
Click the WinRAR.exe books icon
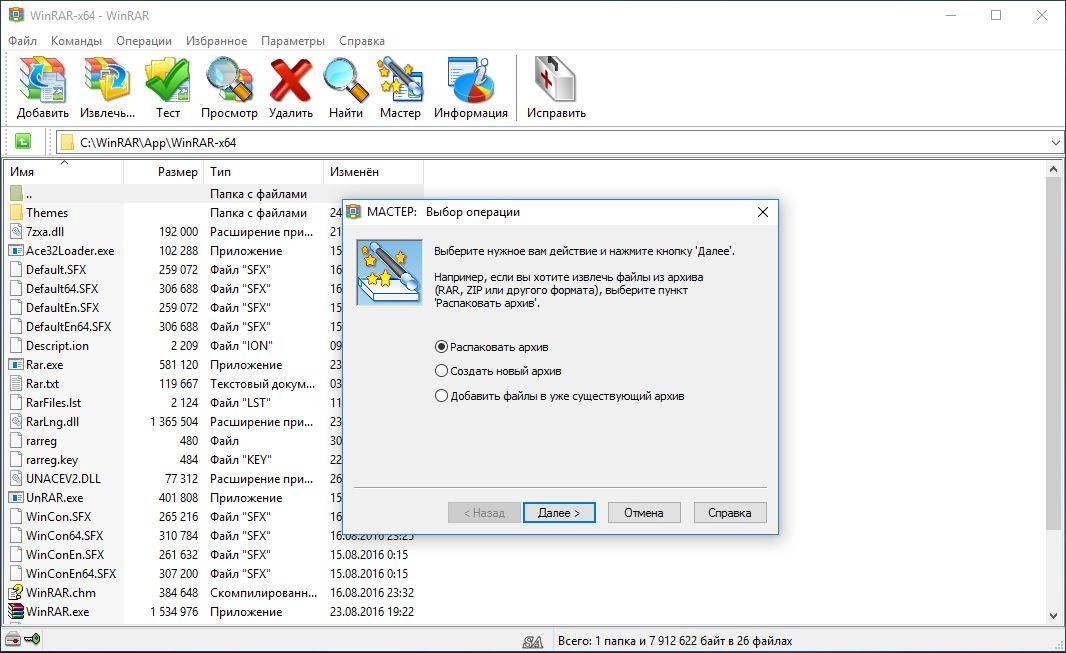click(x=16, y=612)
